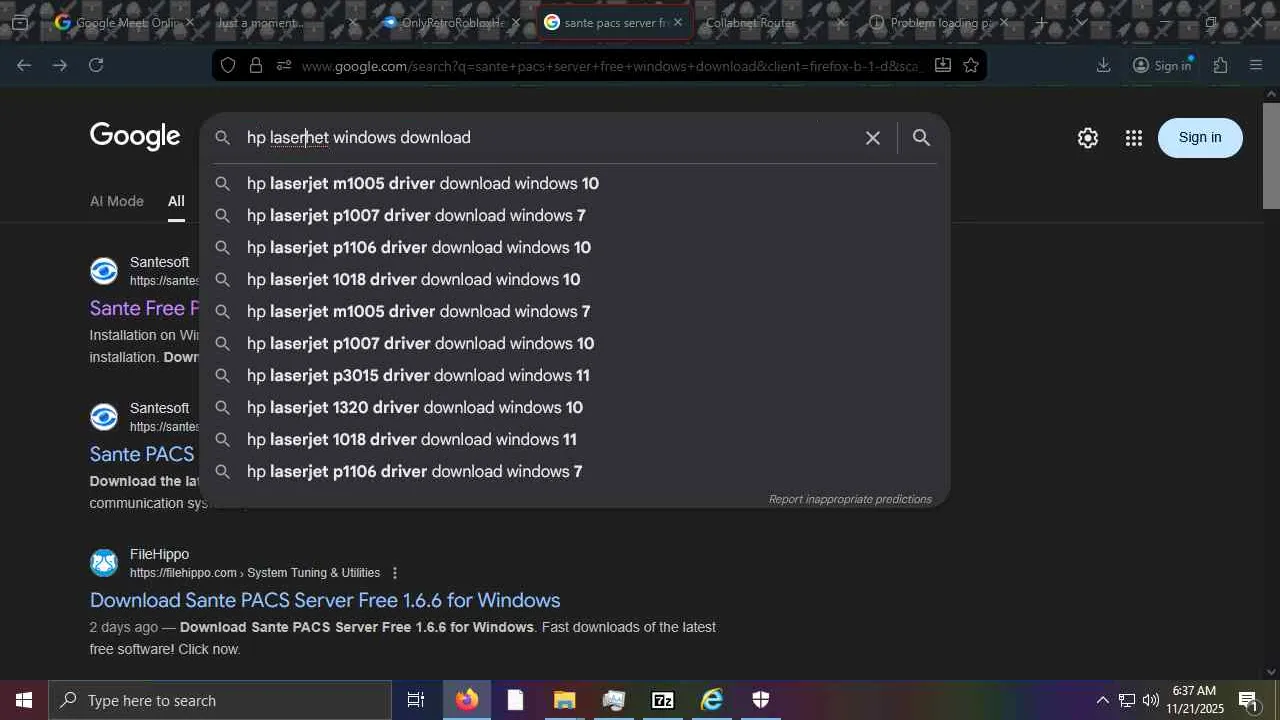The height and width of the screenshot is (720, 1280).
Task: Open more options for FileHippo result
Action: click(395, 573)
